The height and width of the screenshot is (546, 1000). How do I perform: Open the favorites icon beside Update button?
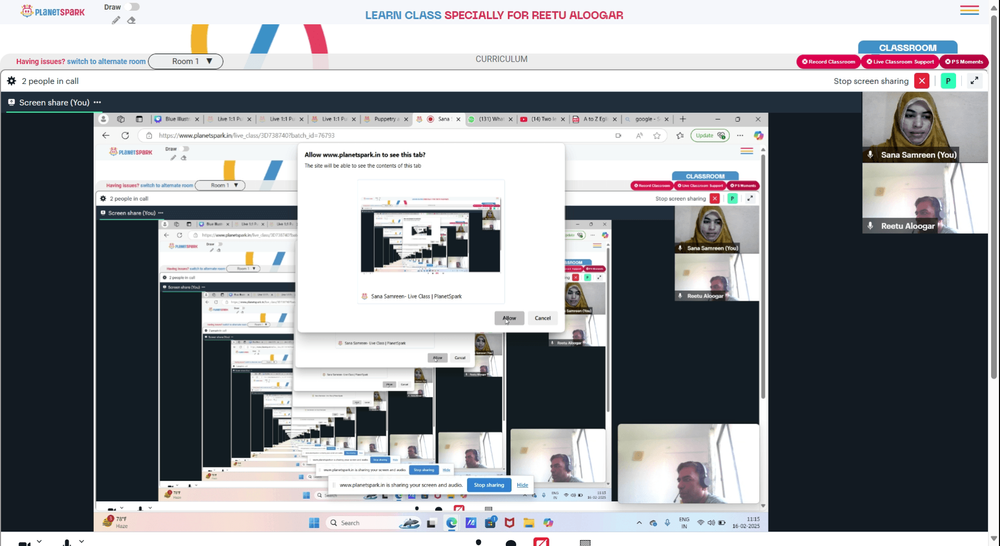(680, 135)
